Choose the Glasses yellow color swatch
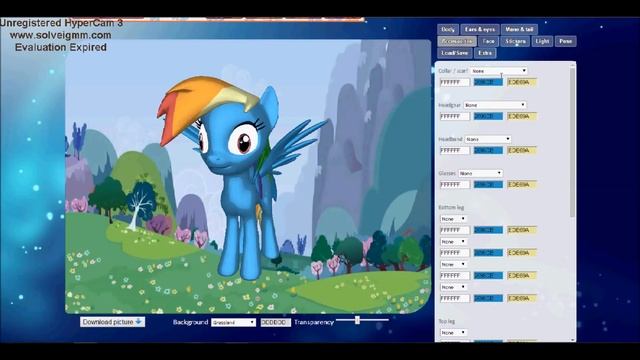Image resolution: width=640 pixels, height=360 pixels. [x=522, y=185]
